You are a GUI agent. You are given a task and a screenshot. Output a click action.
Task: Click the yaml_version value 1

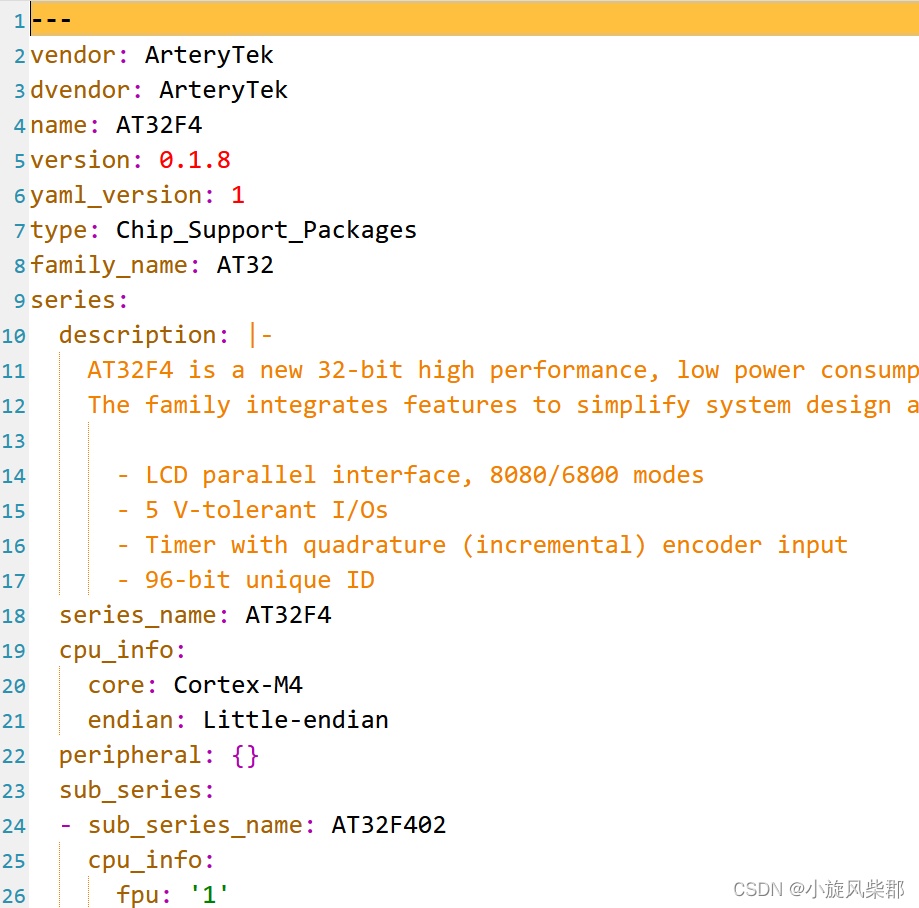click(x=237, y=195)
